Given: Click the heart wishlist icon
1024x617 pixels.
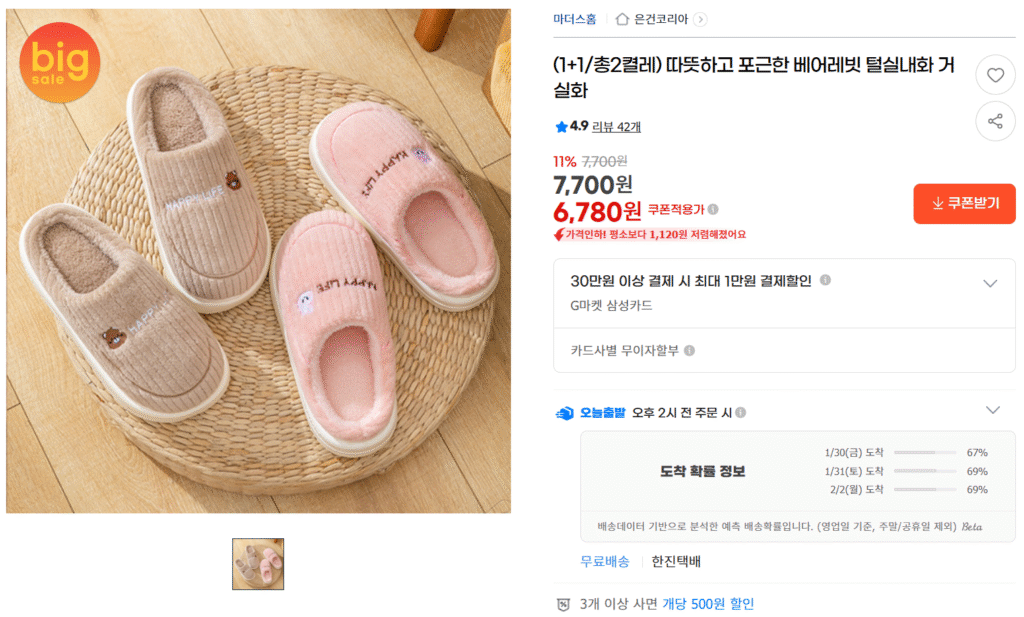Looking at the screenshot, I should [994, 75].
